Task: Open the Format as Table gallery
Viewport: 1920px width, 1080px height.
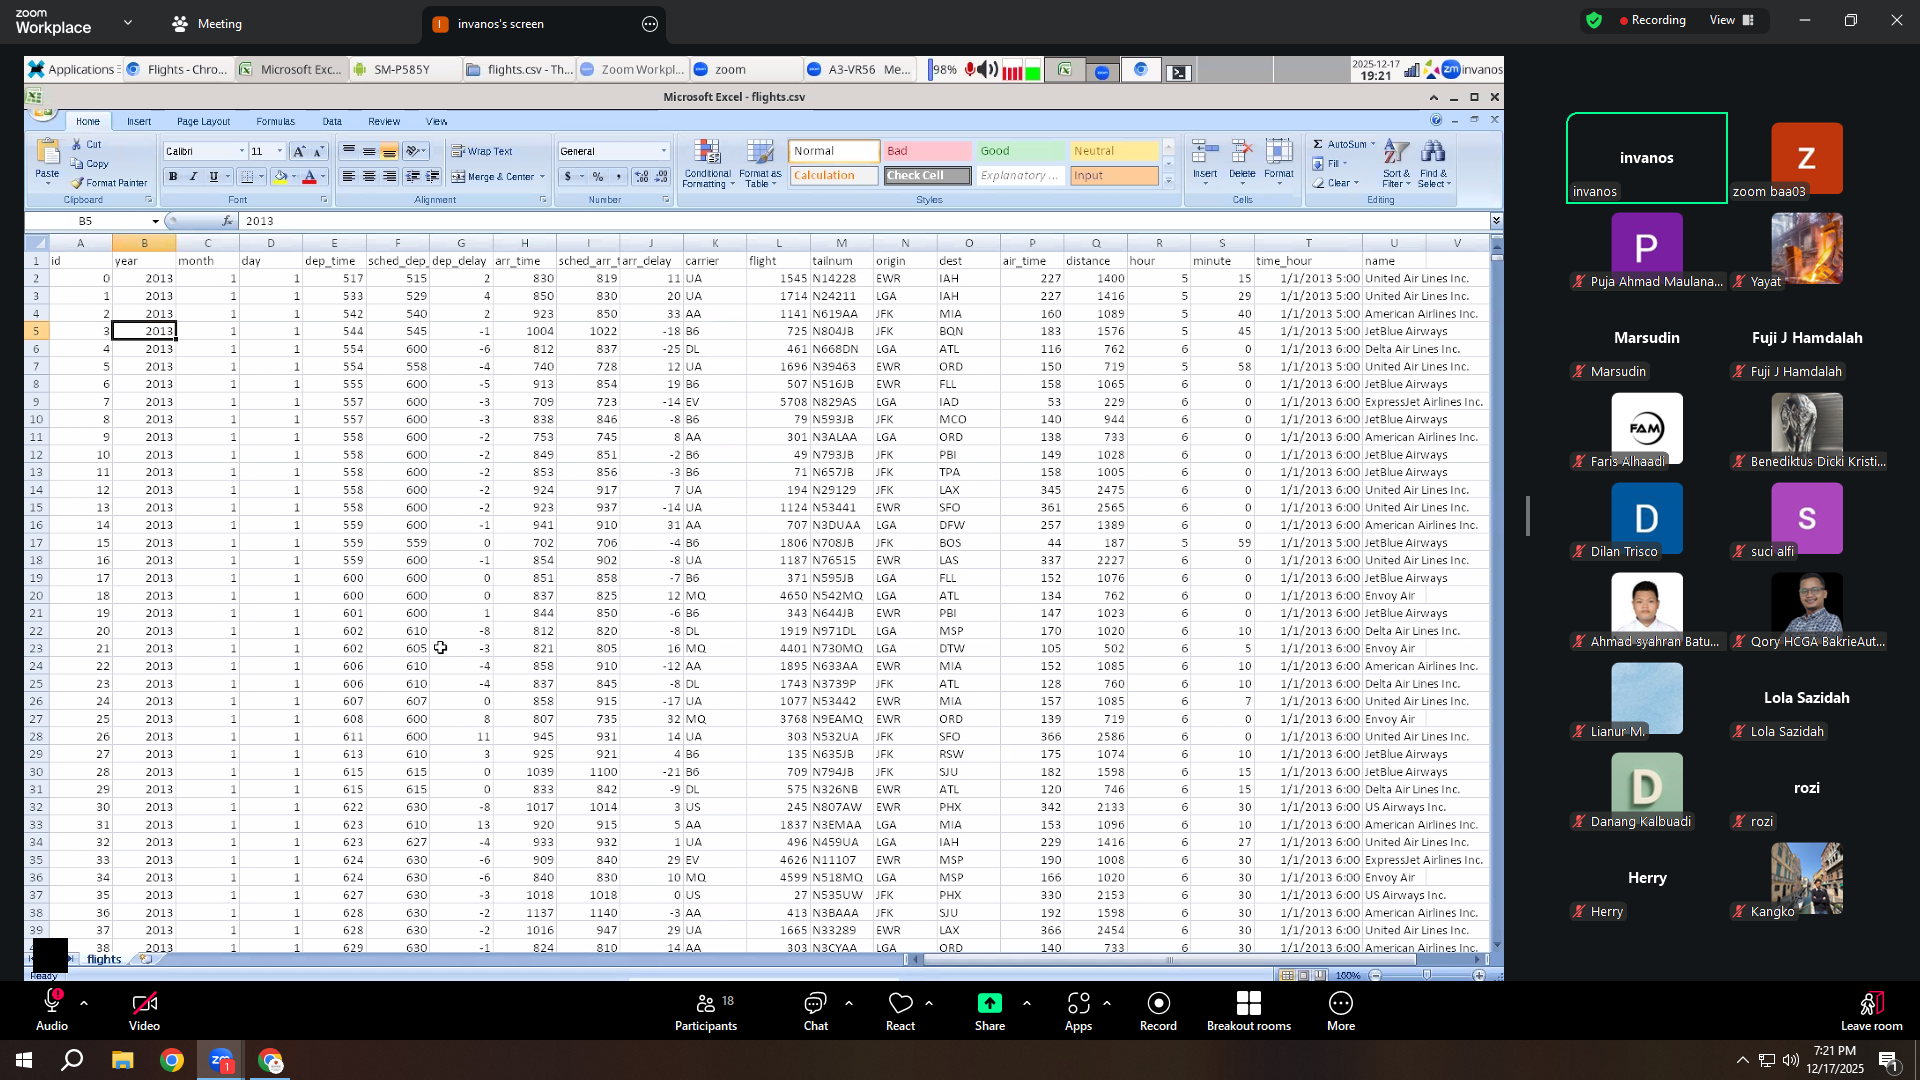Action: pos(760,164)
